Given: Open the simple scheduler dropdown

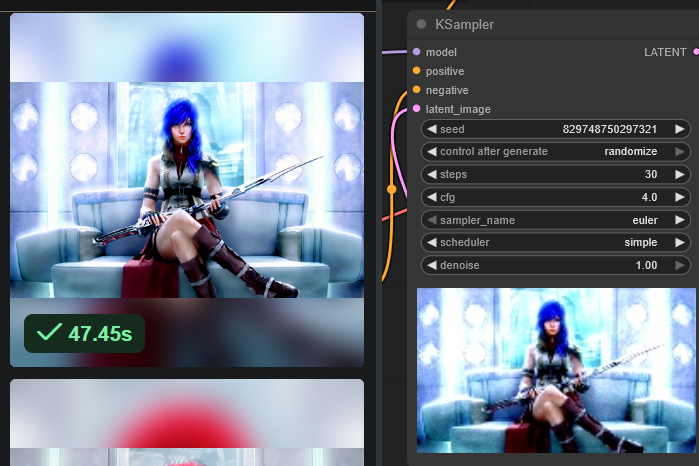Looking at the screenshot, I should pos(641,242).
